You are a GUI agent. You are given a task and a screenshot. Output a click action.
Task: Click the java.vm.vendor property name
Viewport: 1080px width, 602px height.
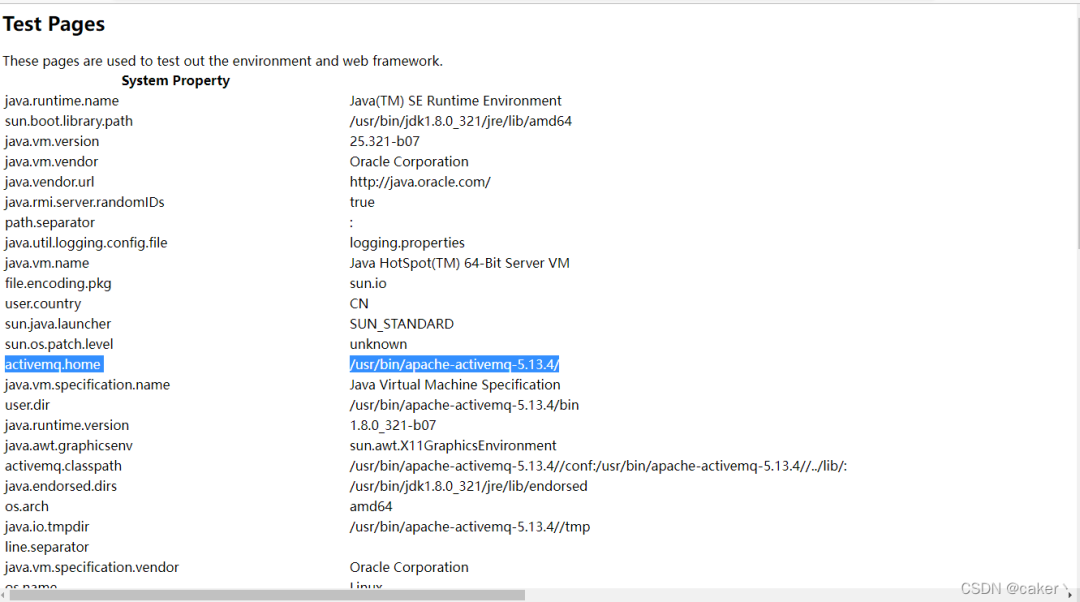(x=52, y=161)
